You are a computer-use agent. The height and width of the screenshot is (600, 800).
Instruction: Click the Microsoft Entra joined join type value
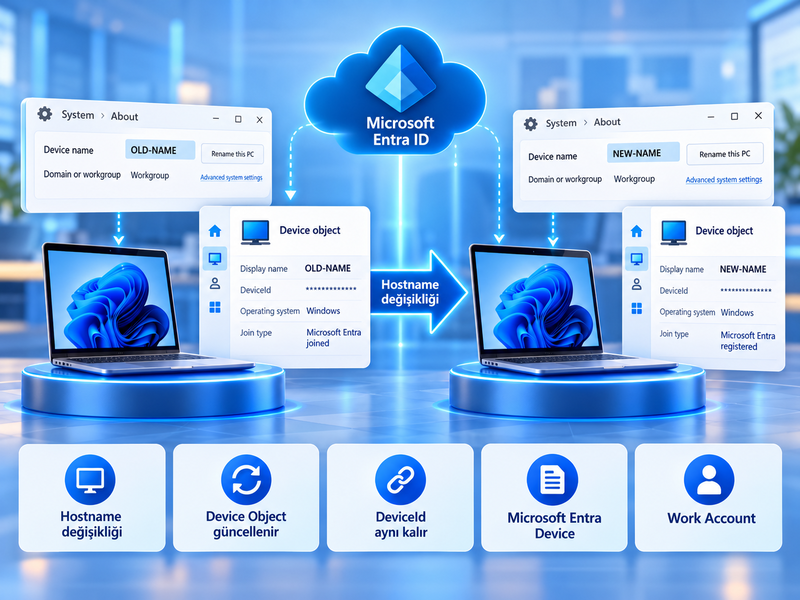[334, 338]
